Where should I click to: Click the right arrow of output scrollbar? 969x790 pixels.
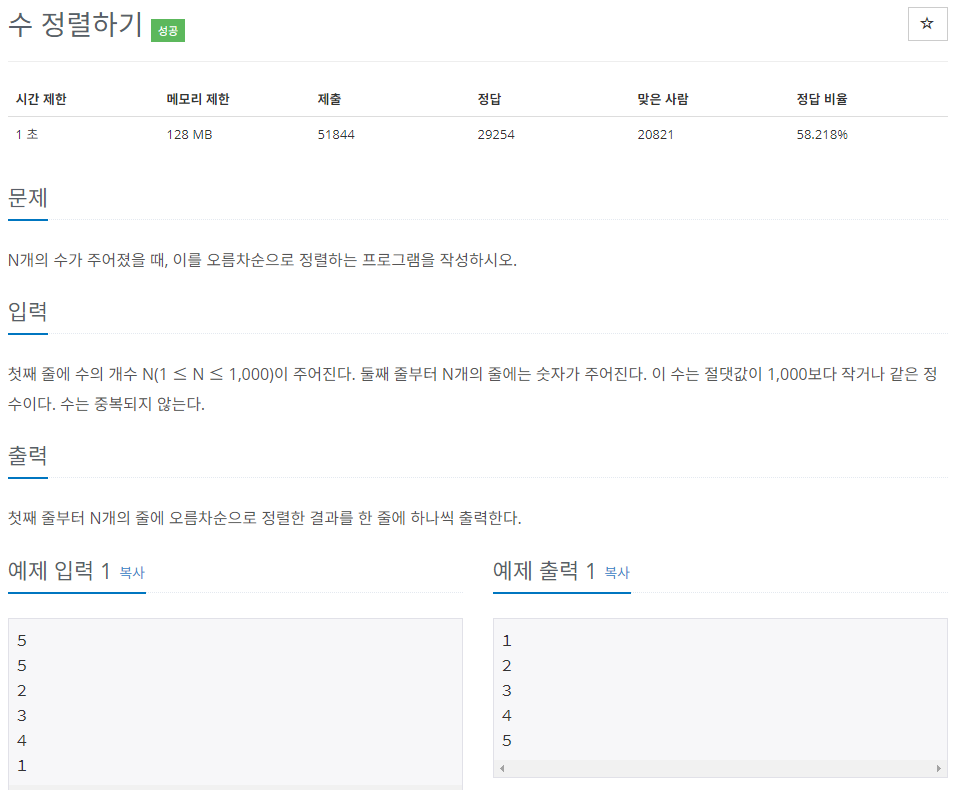pos(939,768)
